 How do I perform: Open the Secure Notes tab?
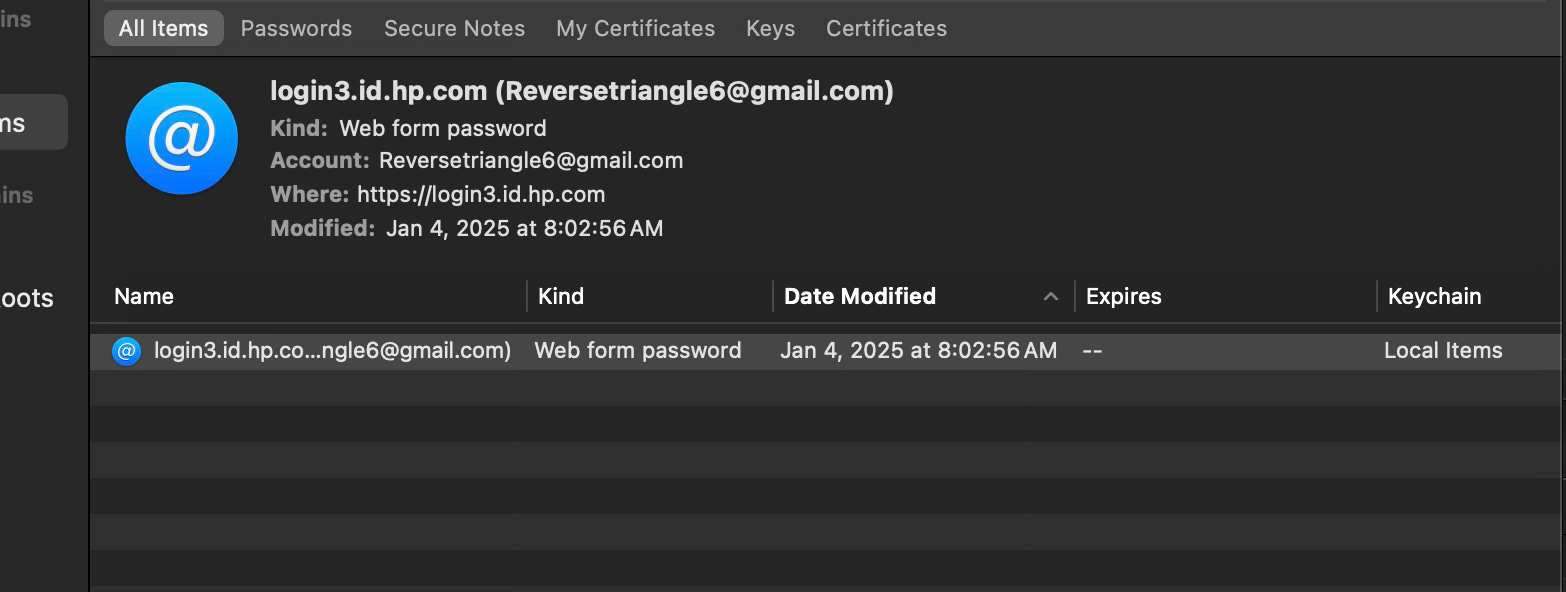(x=454, y=28)
